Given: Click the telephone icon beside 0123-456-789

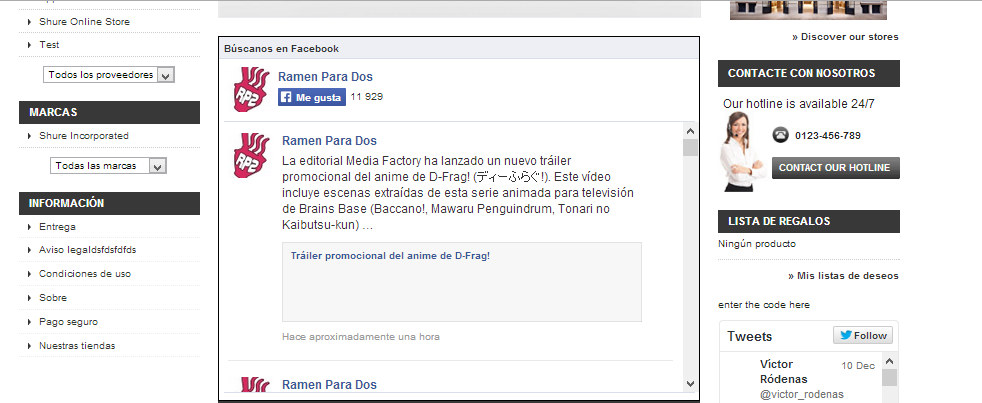Looking at the screenshot, I should click(780, 135).
